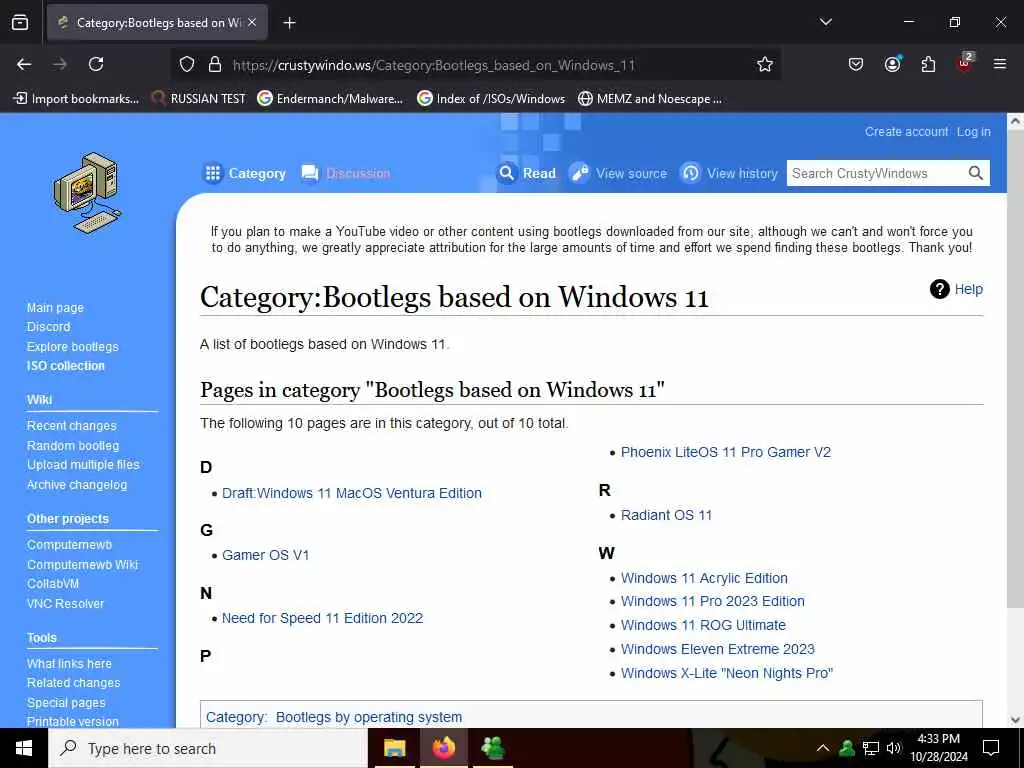
Task: Open the Extensions puzzle icon
Action: [x=928, y=64]
